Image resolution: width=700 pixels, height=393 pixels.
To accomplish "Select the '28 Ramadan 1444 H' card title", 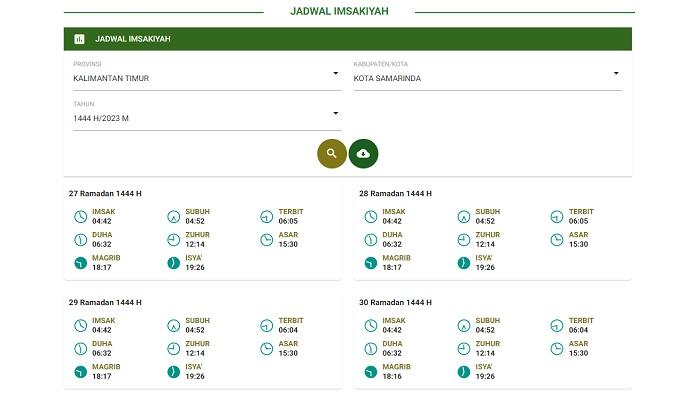I will [x=395, y=193].
